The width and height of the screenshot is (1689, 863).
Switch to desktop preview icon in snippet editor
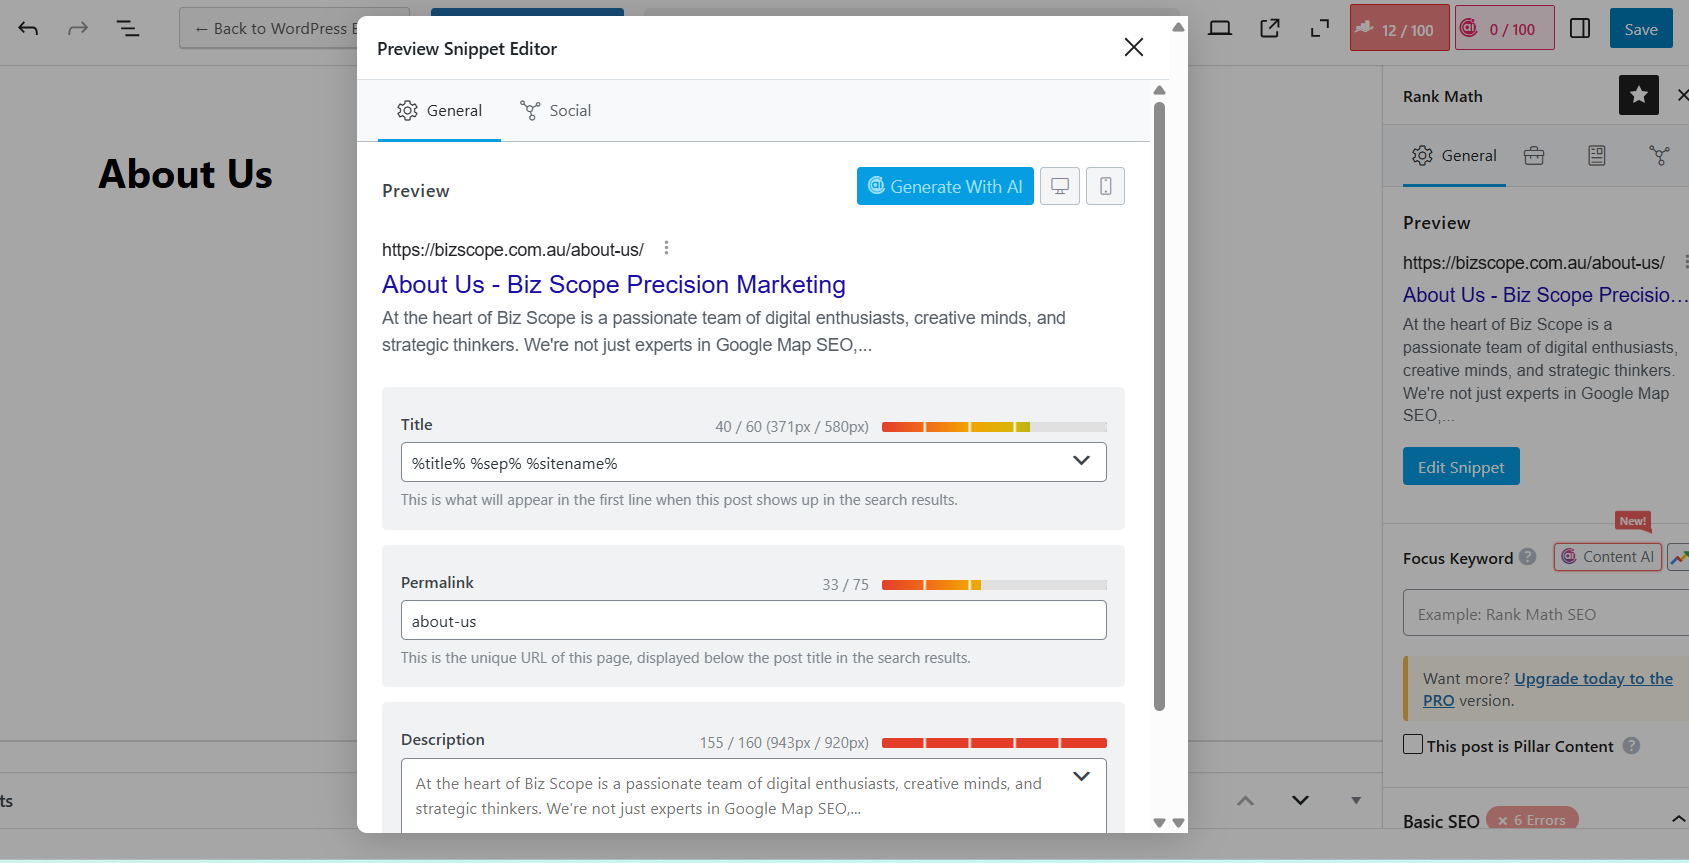point(1059,186)
